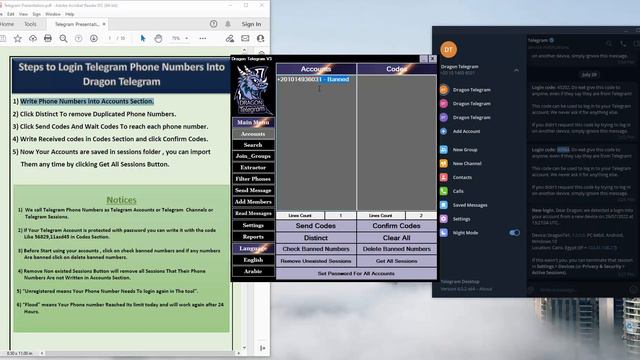The width and height of the screenshot is (640, 360).
Task: Click the orange DT profile avatar
Action: coord(449,49)
